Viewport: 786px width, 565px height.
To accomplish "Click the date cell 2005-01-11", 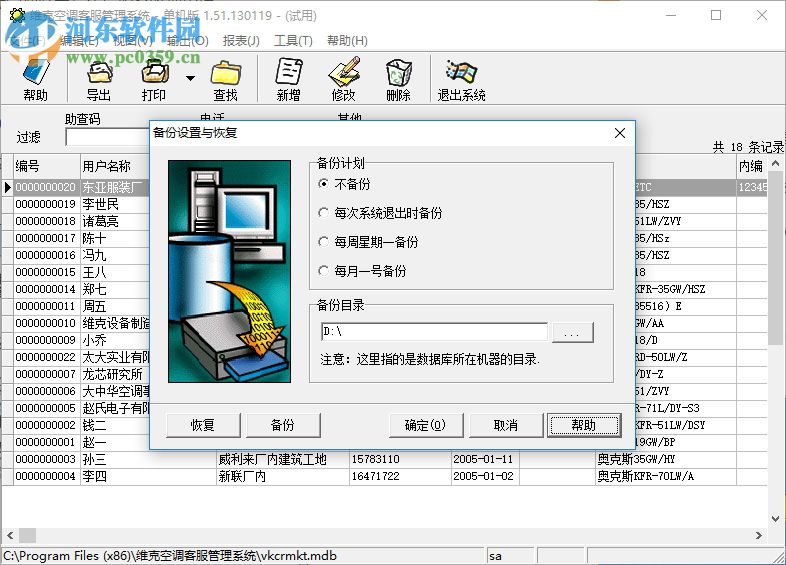I will 485,459.
